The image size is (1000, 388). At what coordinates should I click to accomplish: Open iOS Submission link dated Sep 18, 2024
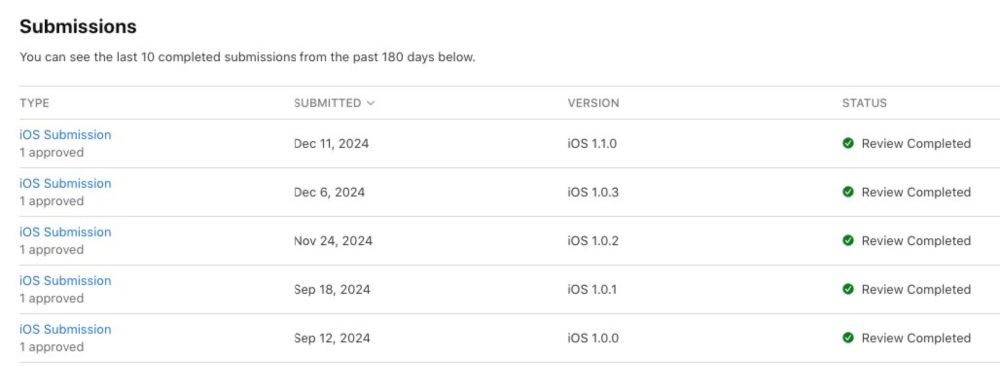coord(65,281)
